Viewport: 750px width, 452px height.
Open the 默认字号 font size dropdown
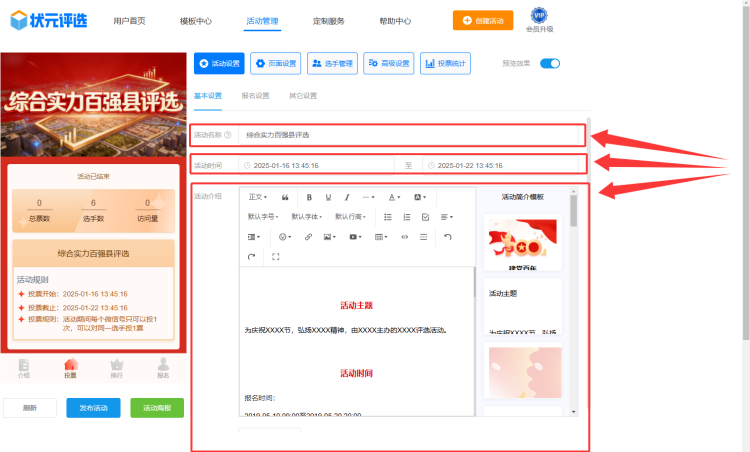point(263,217)
